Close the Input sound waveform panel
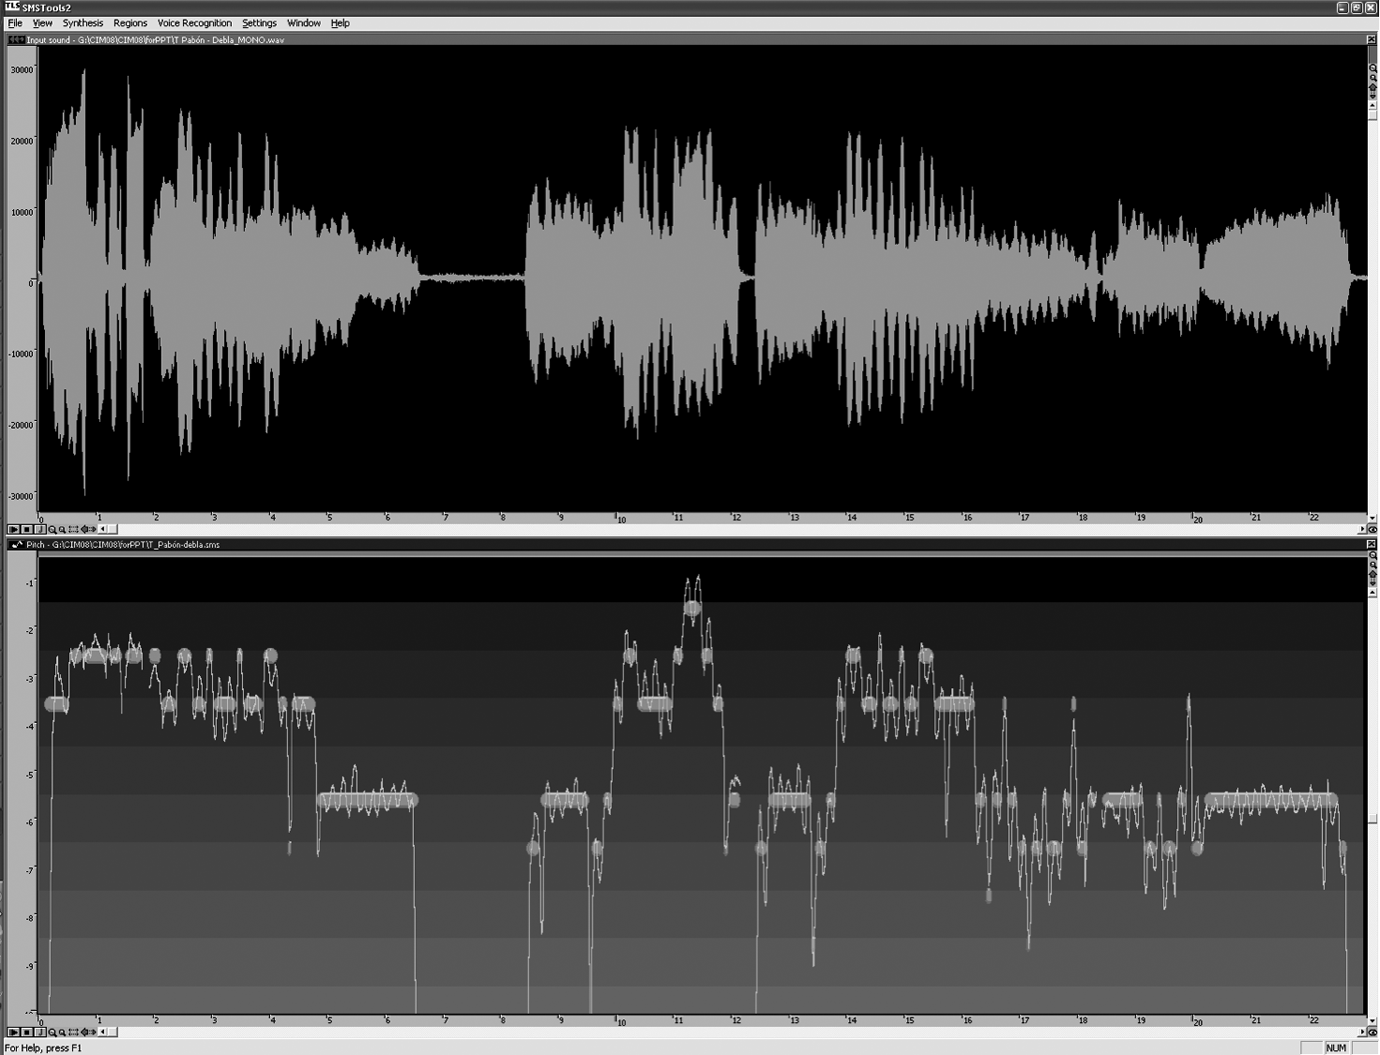 [1371, 40]
